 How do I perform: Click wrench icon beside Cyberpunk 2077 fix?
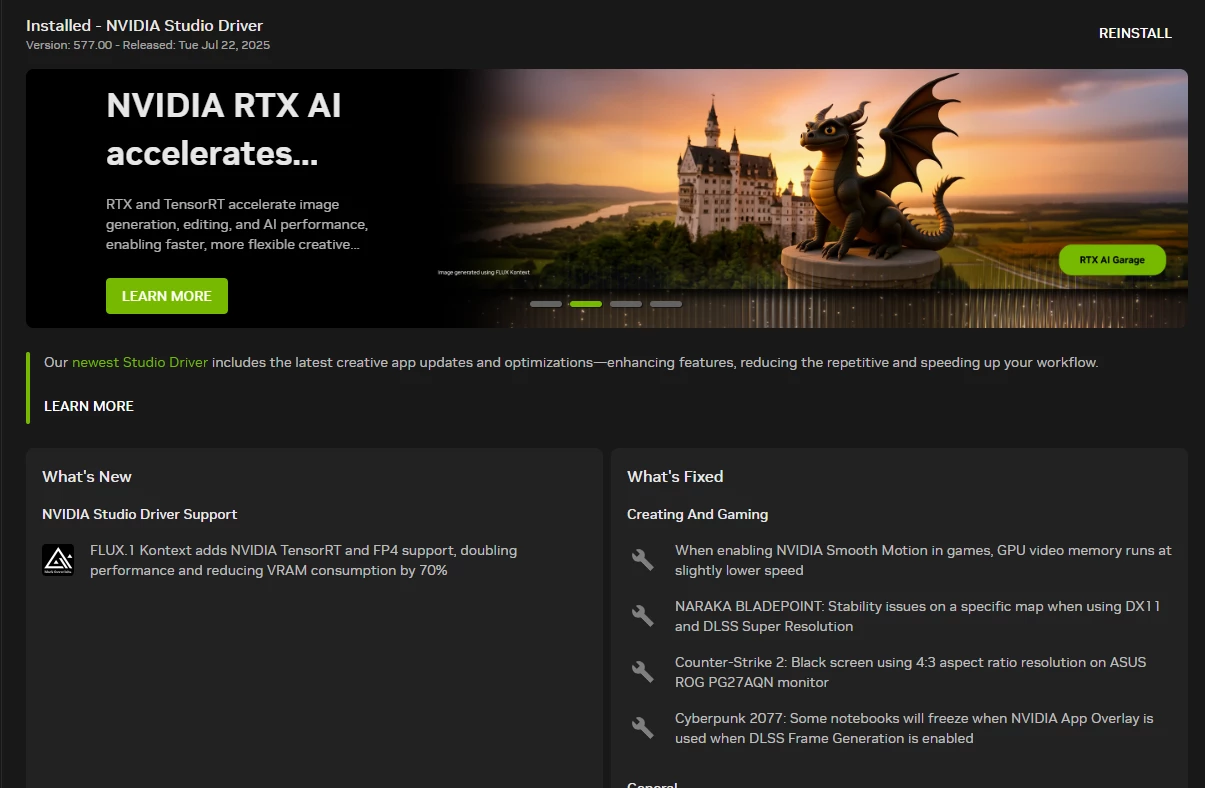pos(643,728)
